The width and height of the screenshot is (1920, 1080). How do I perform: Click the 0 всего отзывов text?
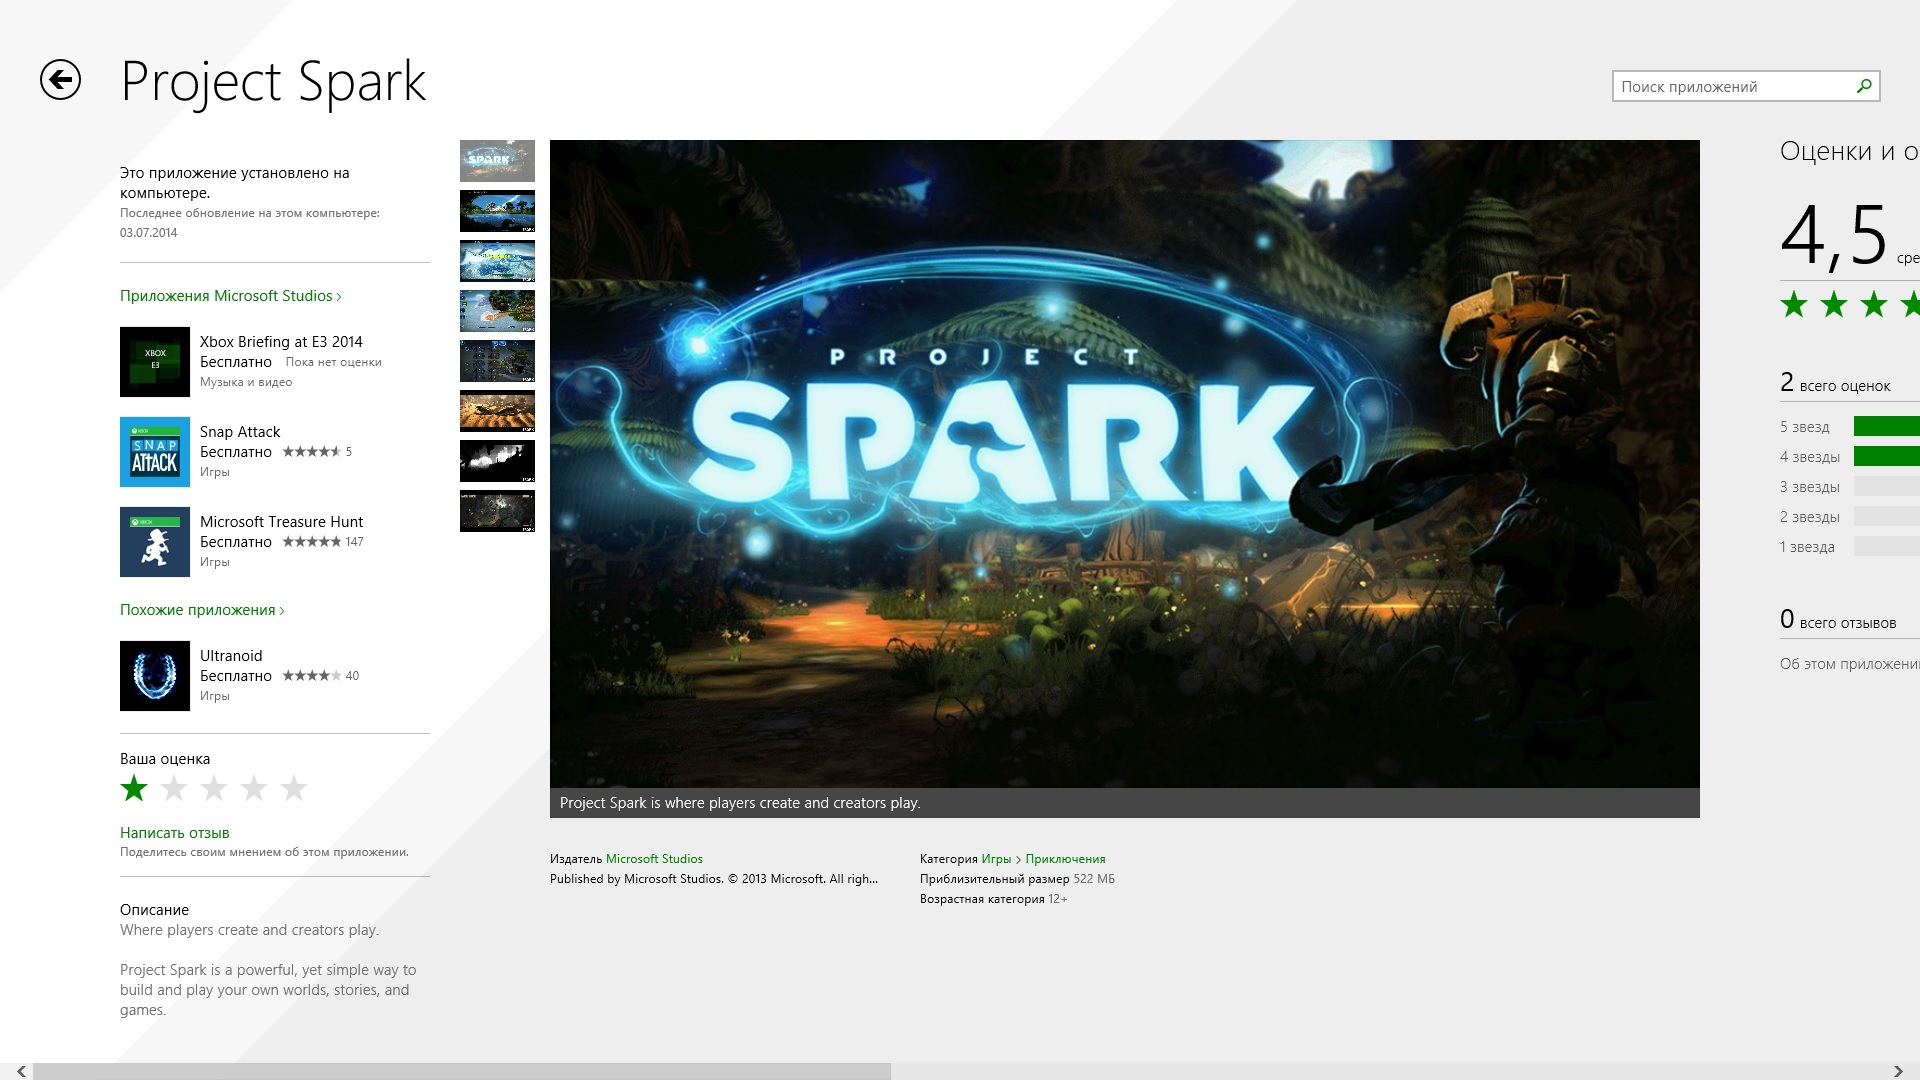[1838, 620]
